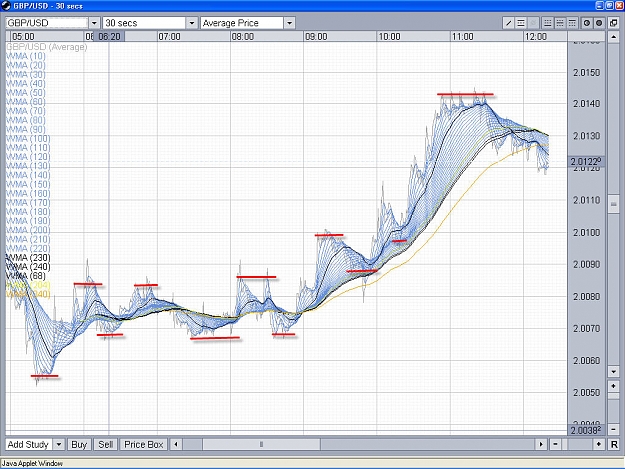This screenshot has width=625, height=469.
Task: Zoom in with bottom plus button
Action: [599, 444]
